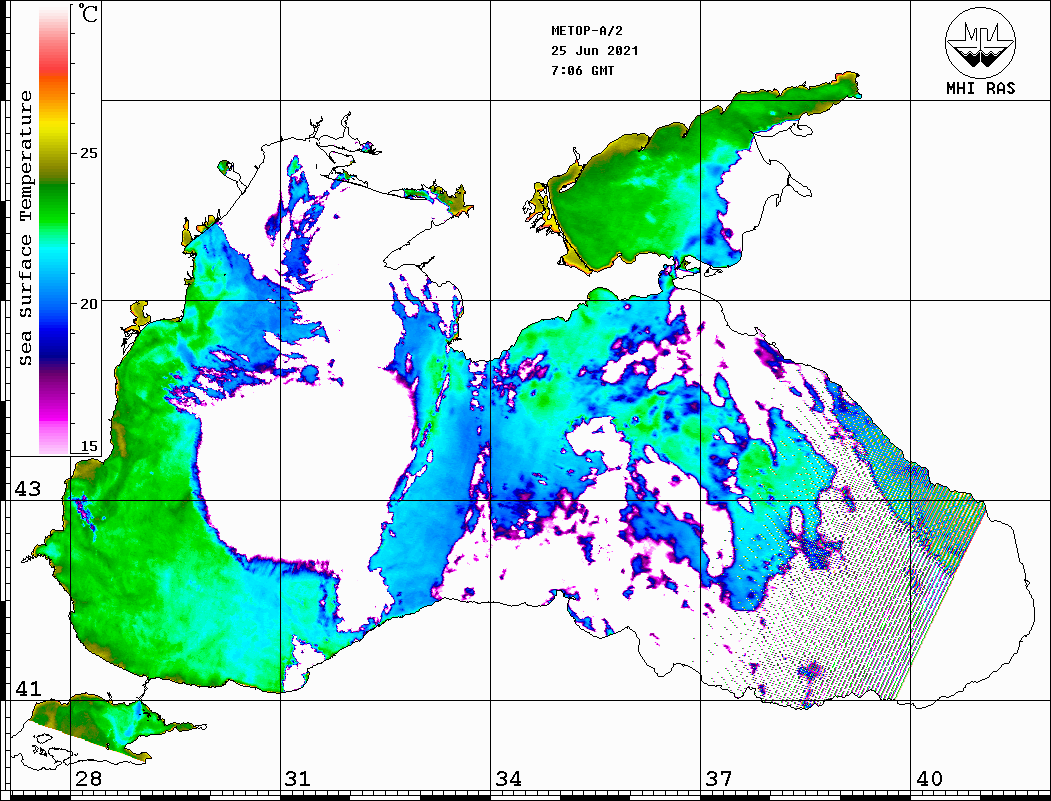Click the 'METOP-A/2' satellite label
The height and width of the screenshot is (801, 1051).
point(587,31)
